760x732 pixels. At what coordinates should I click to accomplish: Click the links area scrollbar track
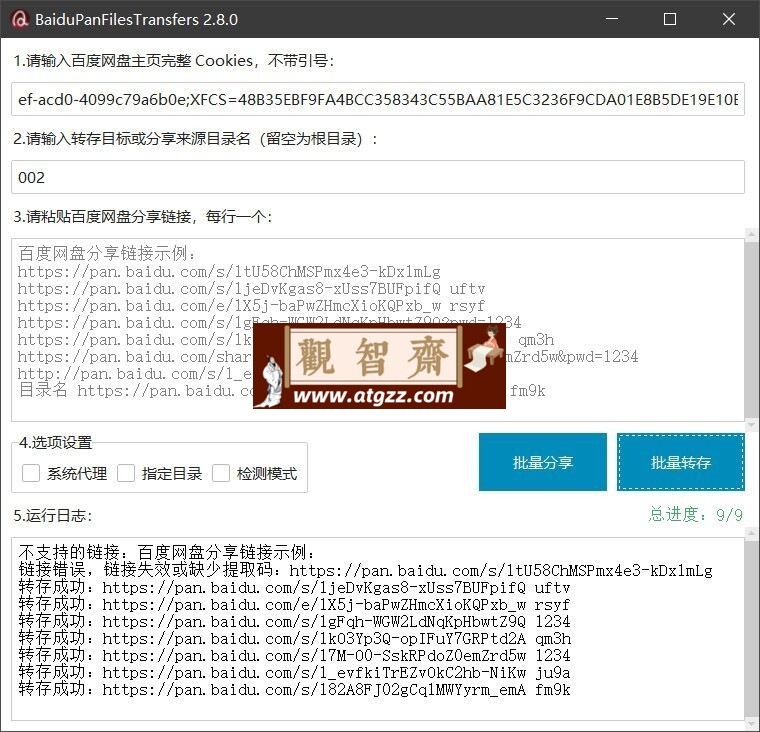[752, 330]
